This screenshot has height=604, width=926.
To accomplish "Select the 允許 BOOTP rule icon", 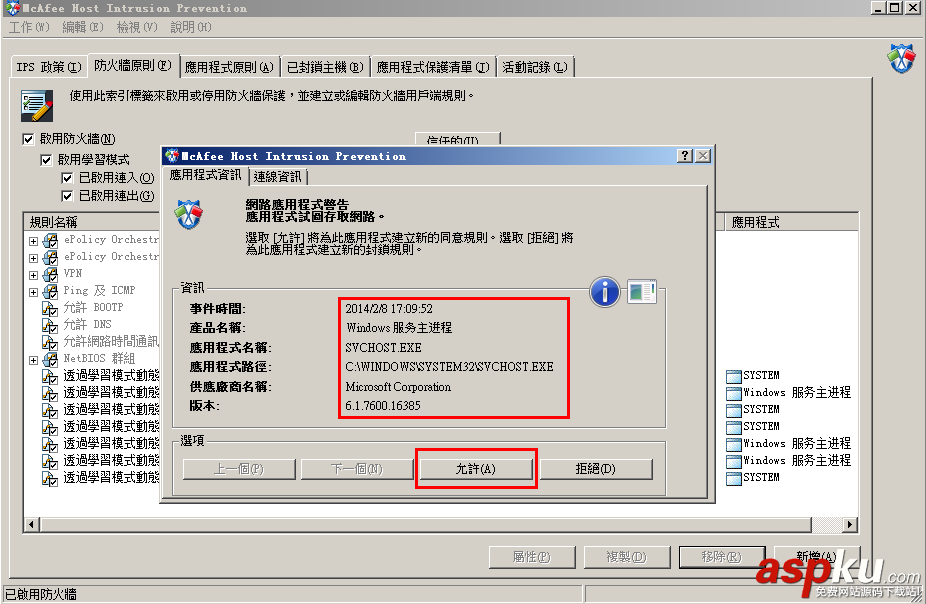I will tap(50, 308).
